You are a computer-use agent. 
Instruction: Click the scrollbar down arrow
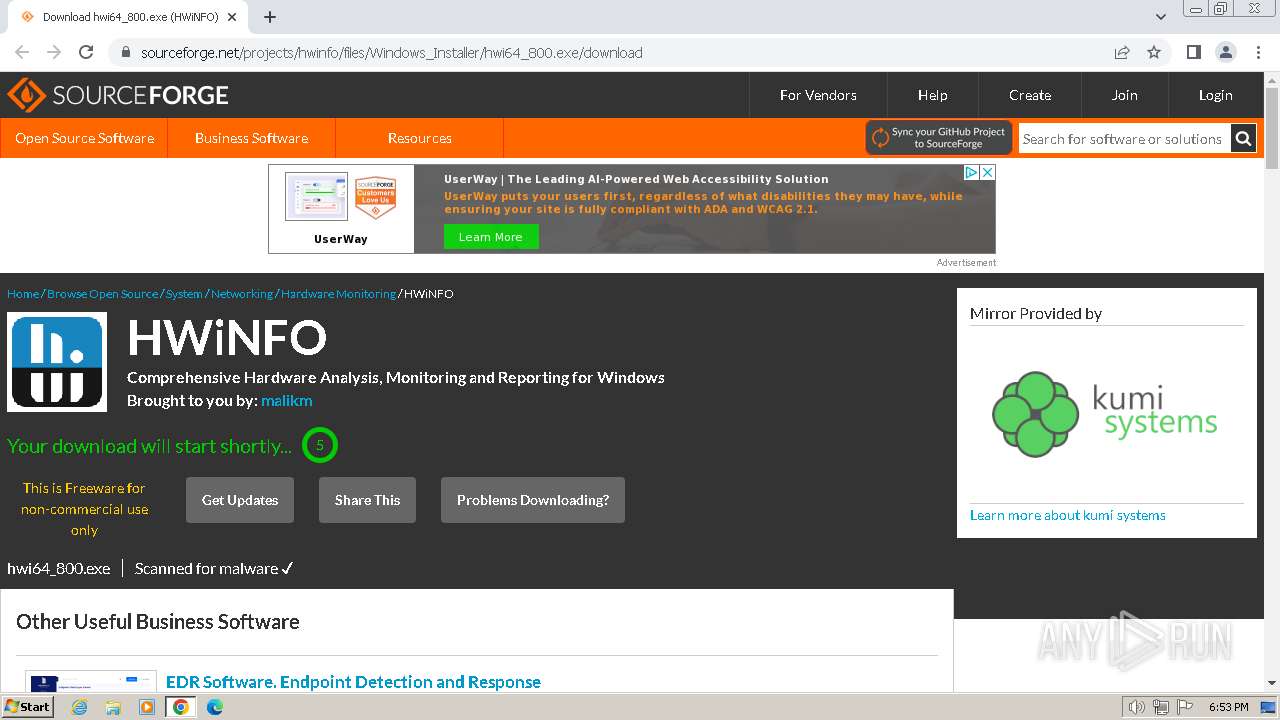[x=1272, y=683]
